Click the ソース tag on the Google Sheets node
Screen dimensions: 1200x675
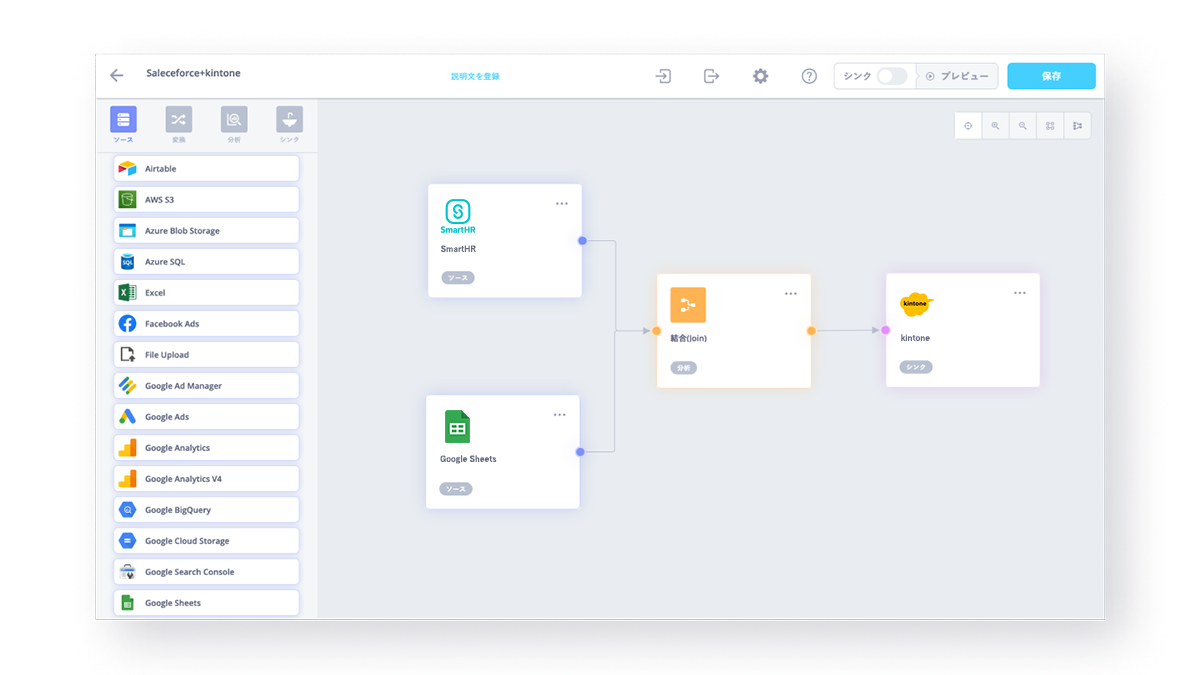coord(456,489)
